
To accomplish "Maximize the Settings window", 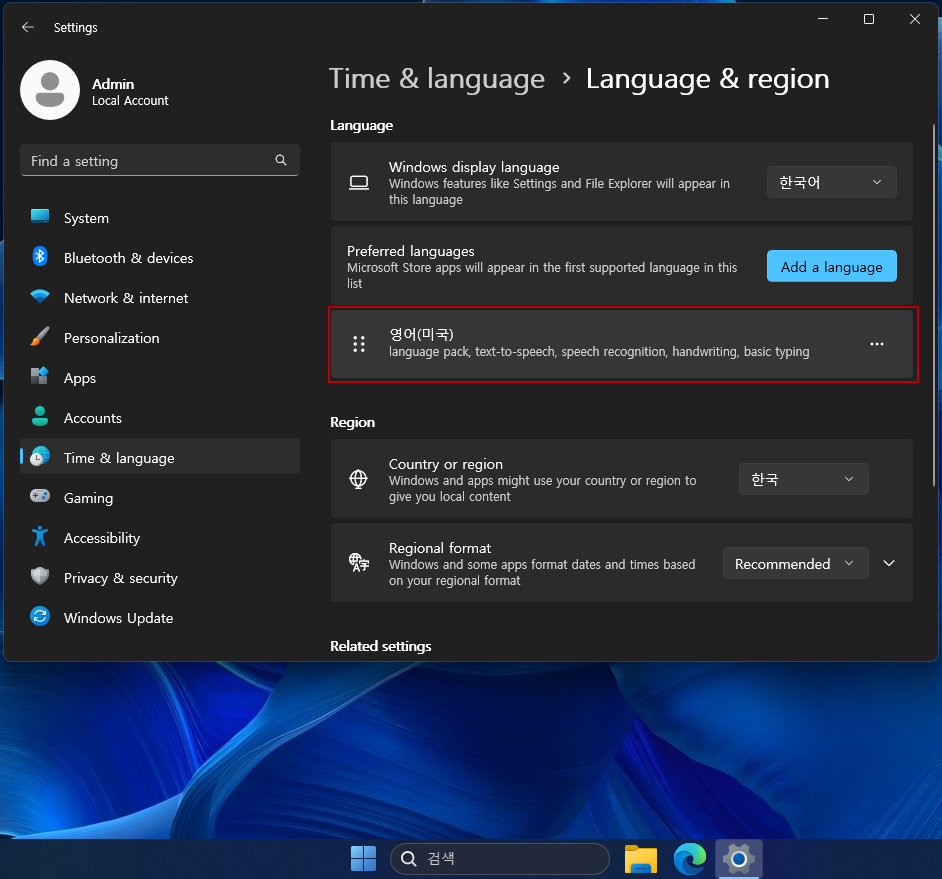I will [869, 19].
